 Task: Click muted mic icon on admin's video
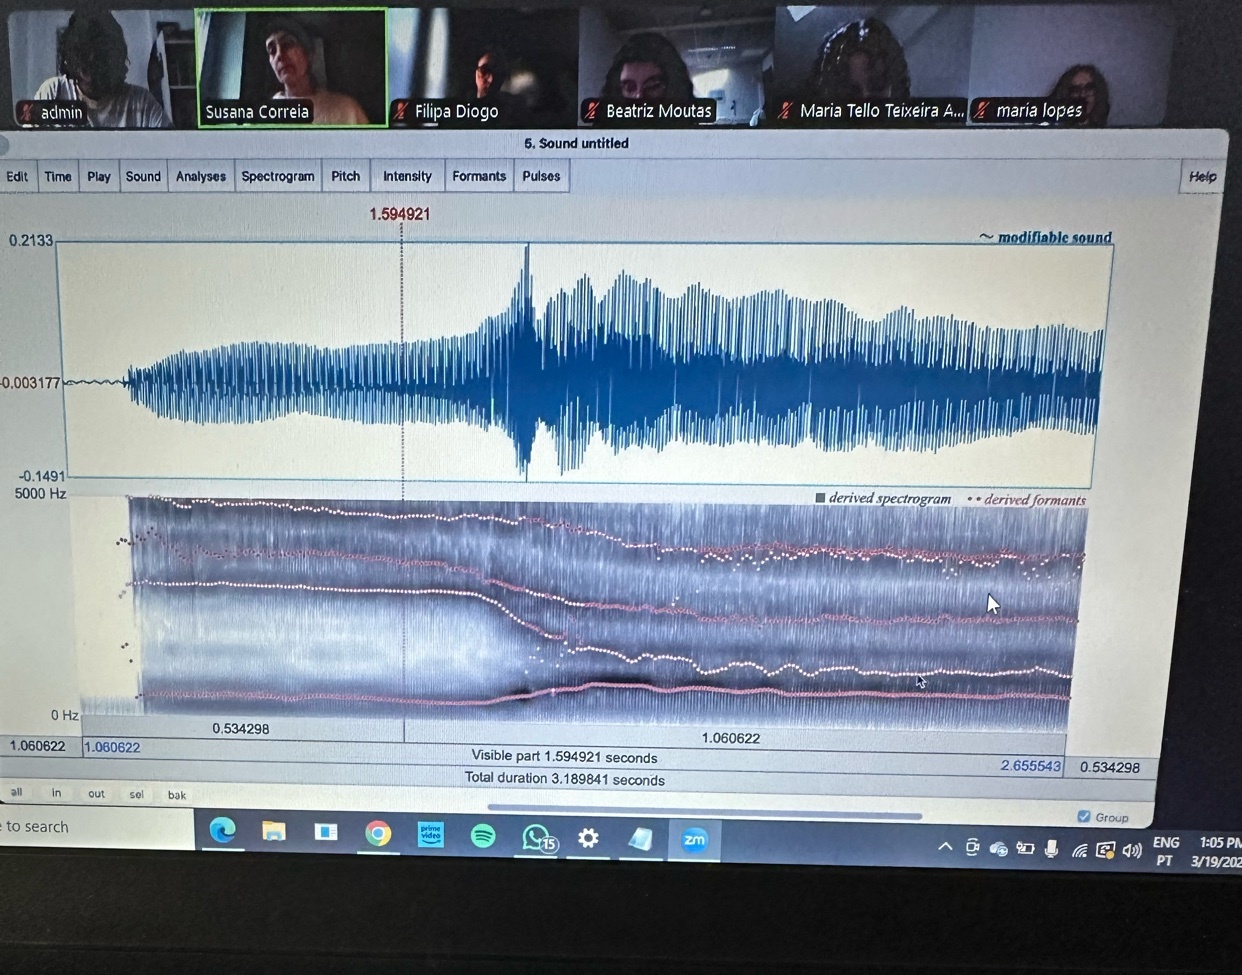click(x=27, y=112)
